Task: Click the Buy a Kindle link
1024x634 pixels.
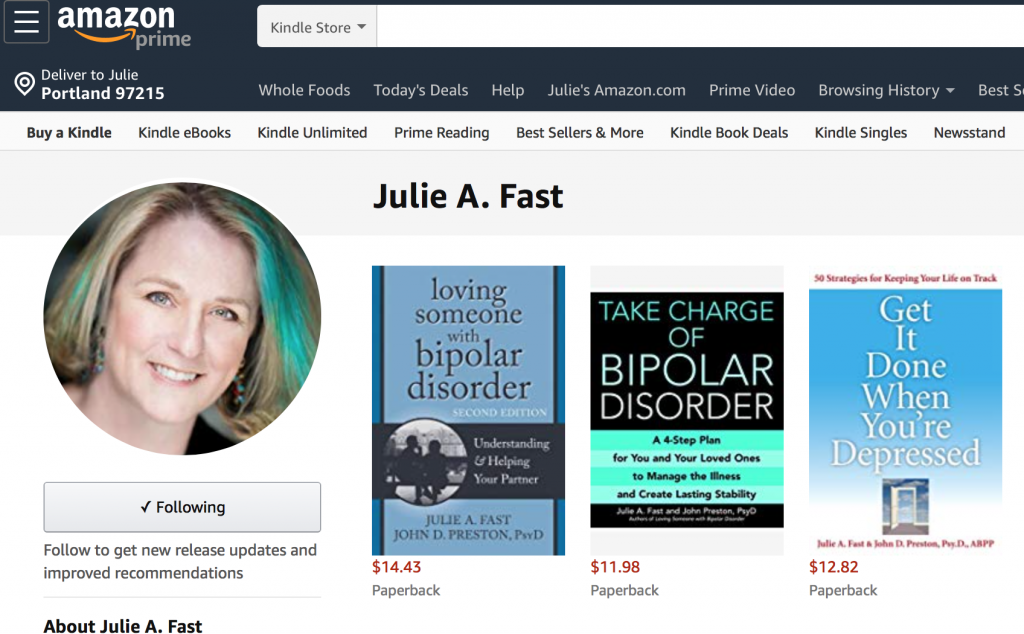Action: (x=69, y=133)
